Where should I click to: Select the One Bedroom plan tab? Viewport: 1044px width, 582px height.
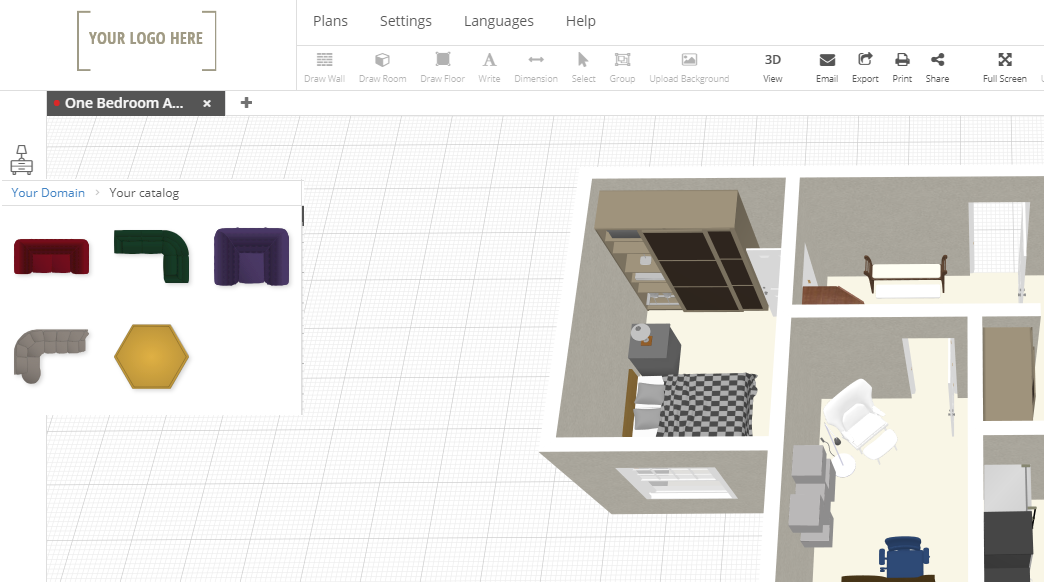(125, 103)
